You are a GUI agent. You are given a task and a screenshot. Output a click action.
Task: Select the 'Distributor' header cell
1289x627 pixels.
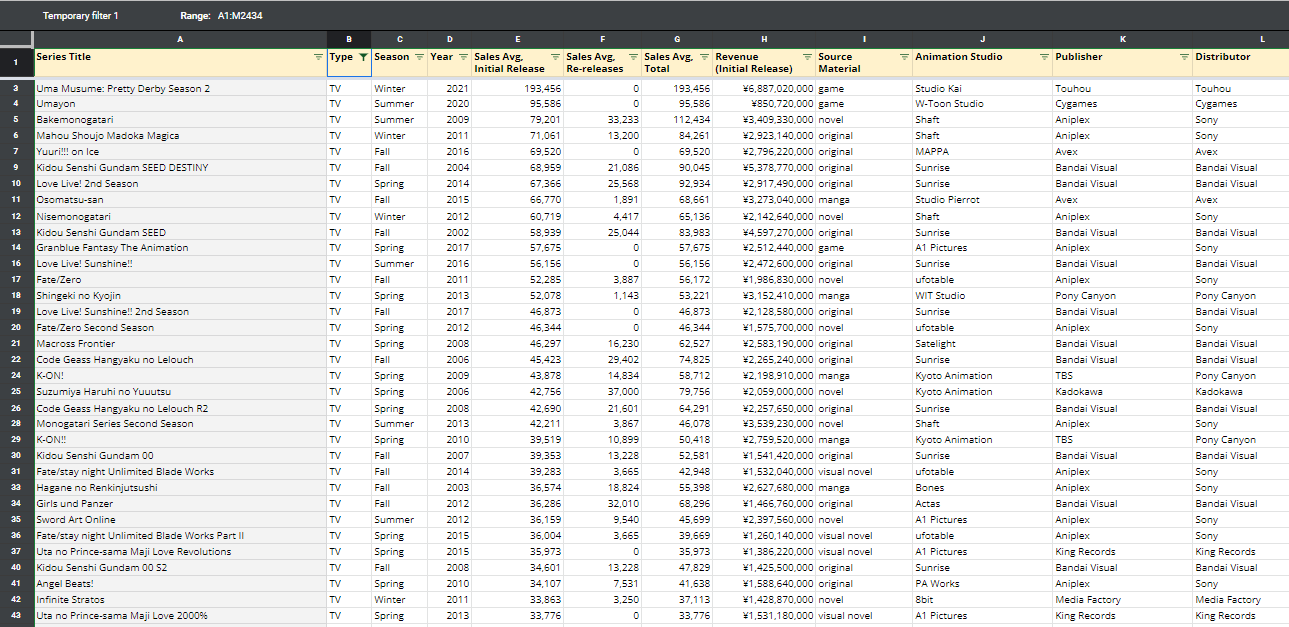click(x=1240, y=62)
